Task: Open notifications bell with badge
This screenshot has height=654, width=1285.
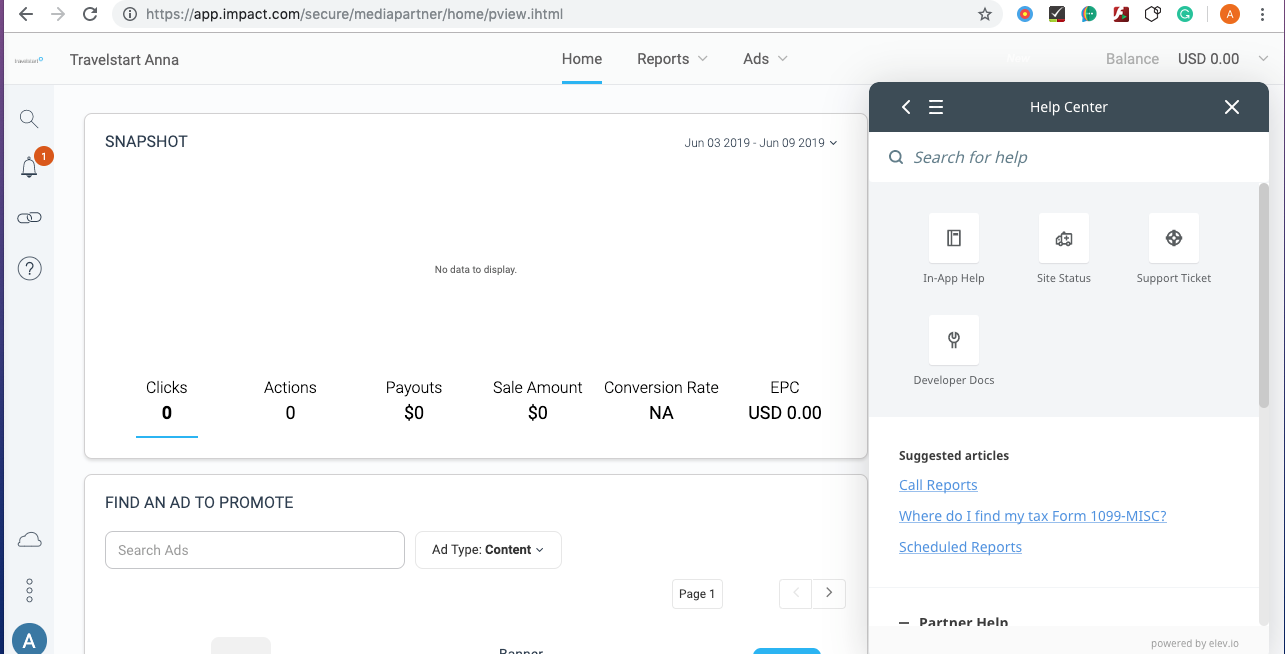Action: pos(32,165)
